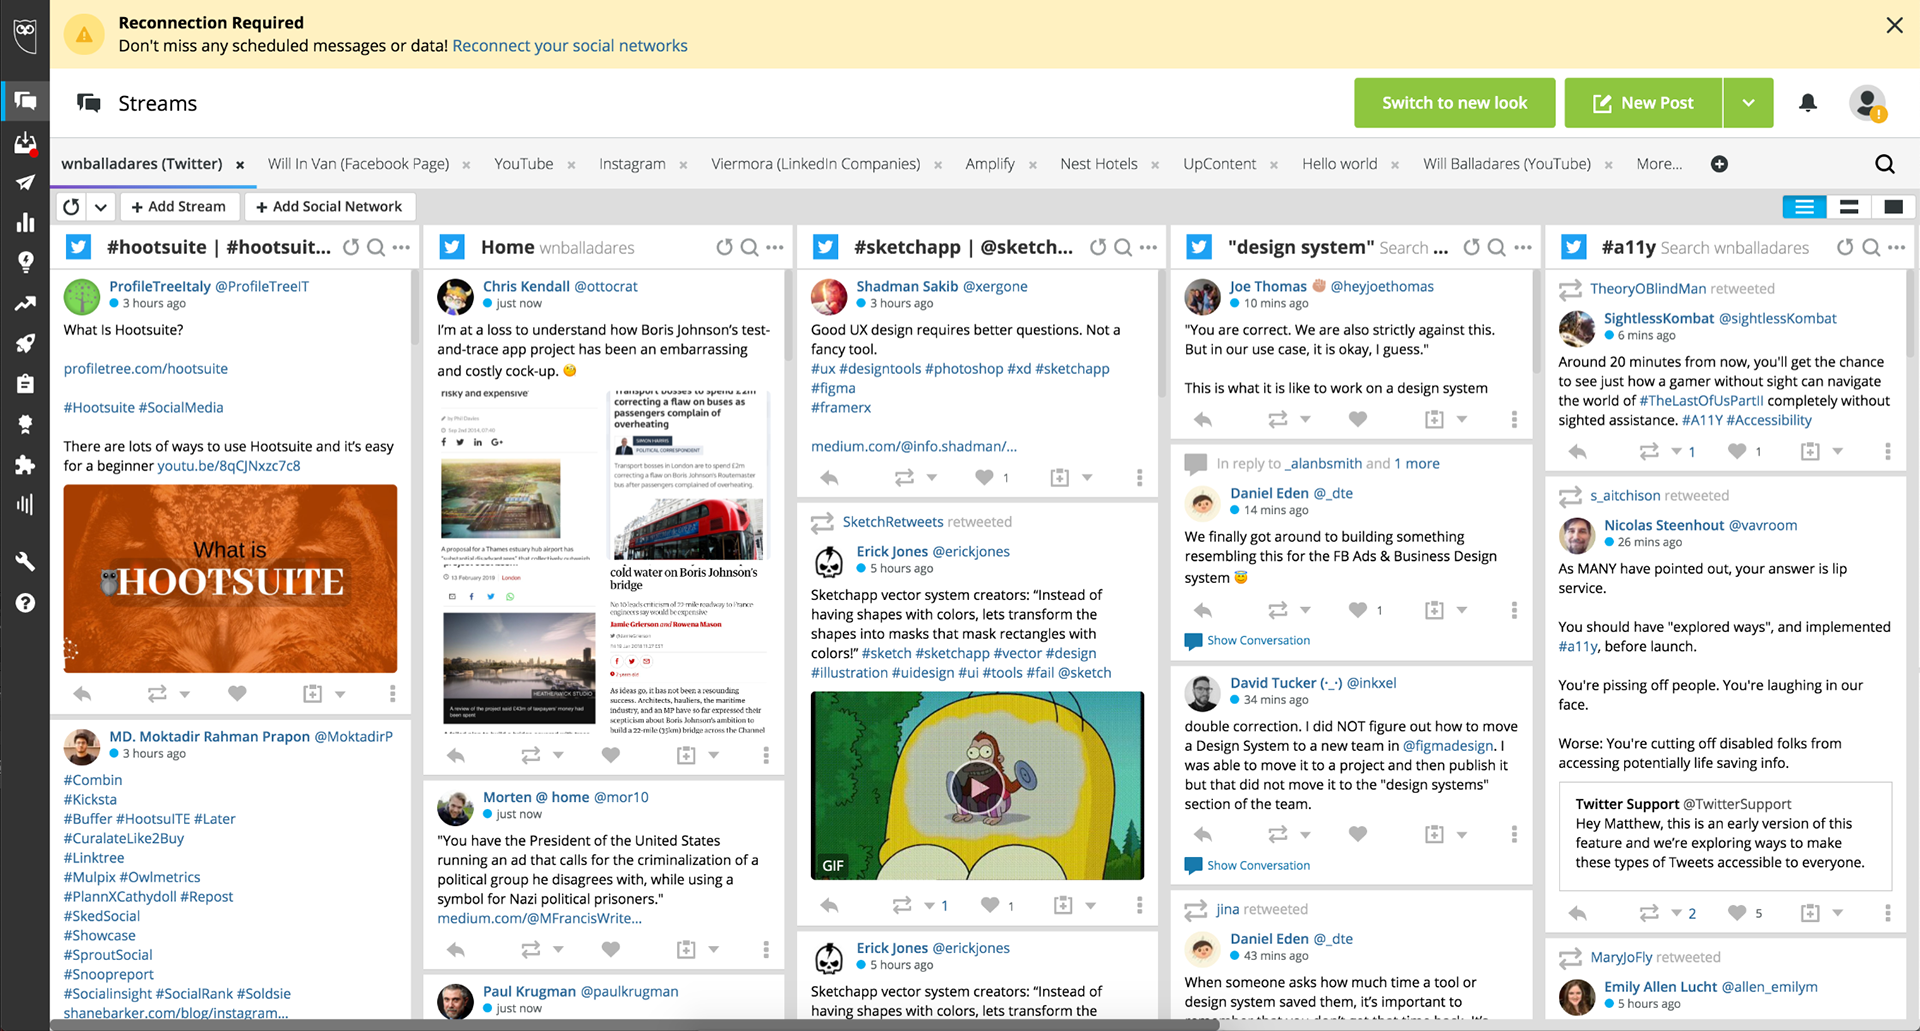Switch to Instagram tab

[x=632, y=164]
